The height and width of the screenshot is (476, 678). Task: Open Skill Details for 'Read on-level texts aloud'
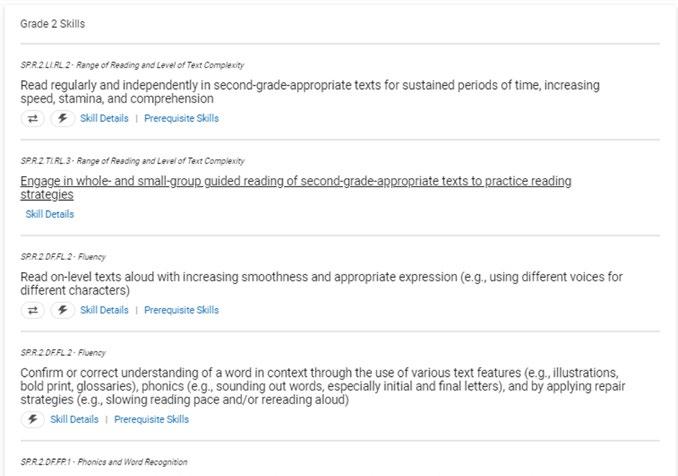point(104,310)
